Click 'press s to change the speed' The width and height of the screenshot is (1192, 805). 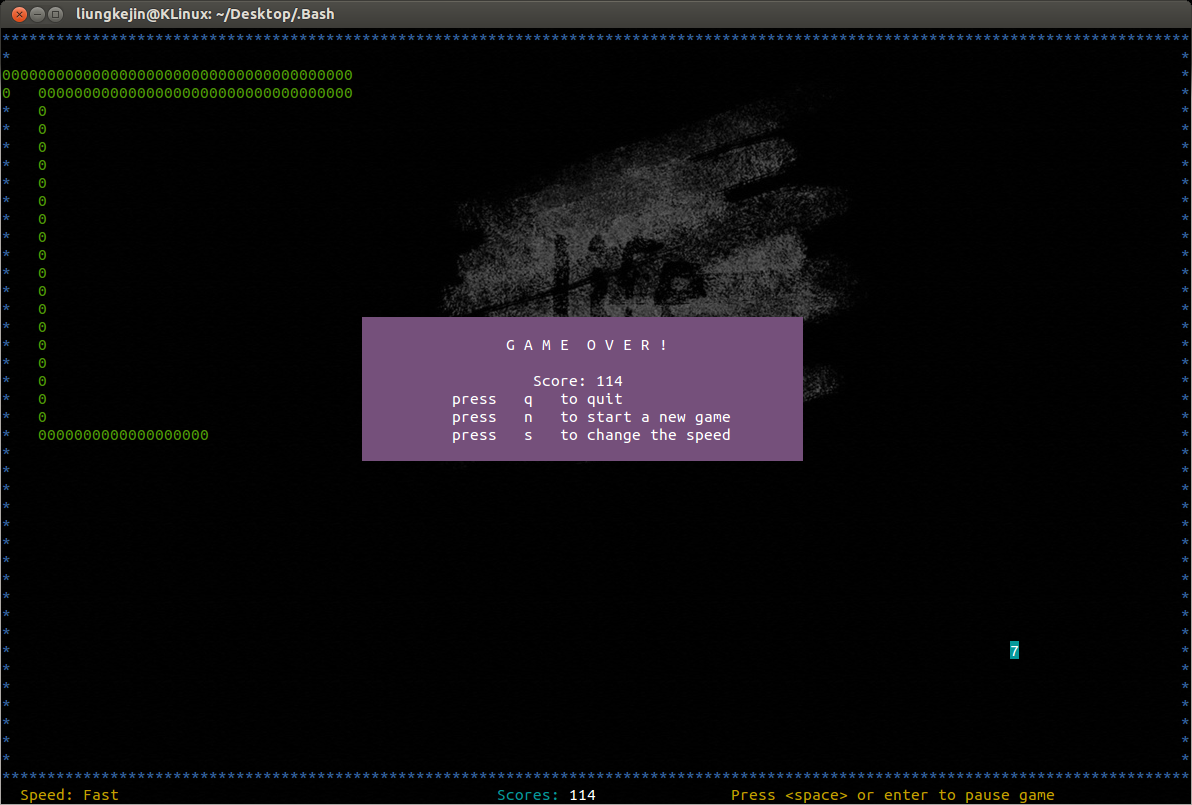point(590,435)
